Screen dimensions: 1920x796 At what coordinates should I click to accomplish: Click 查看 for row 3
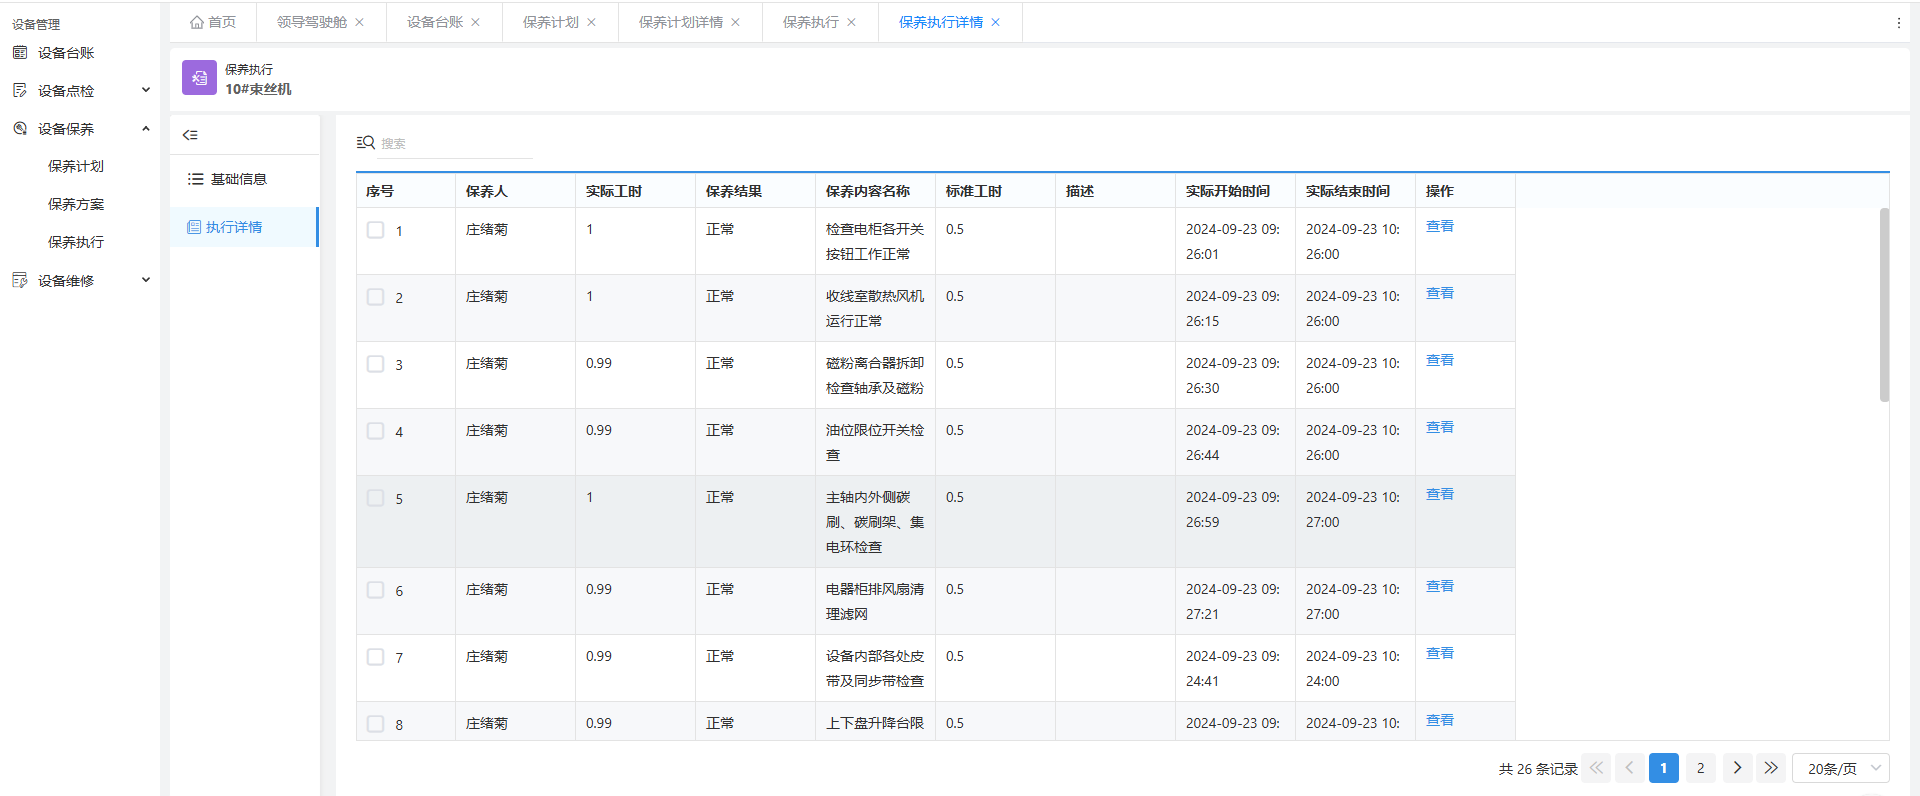point(1440,360)
